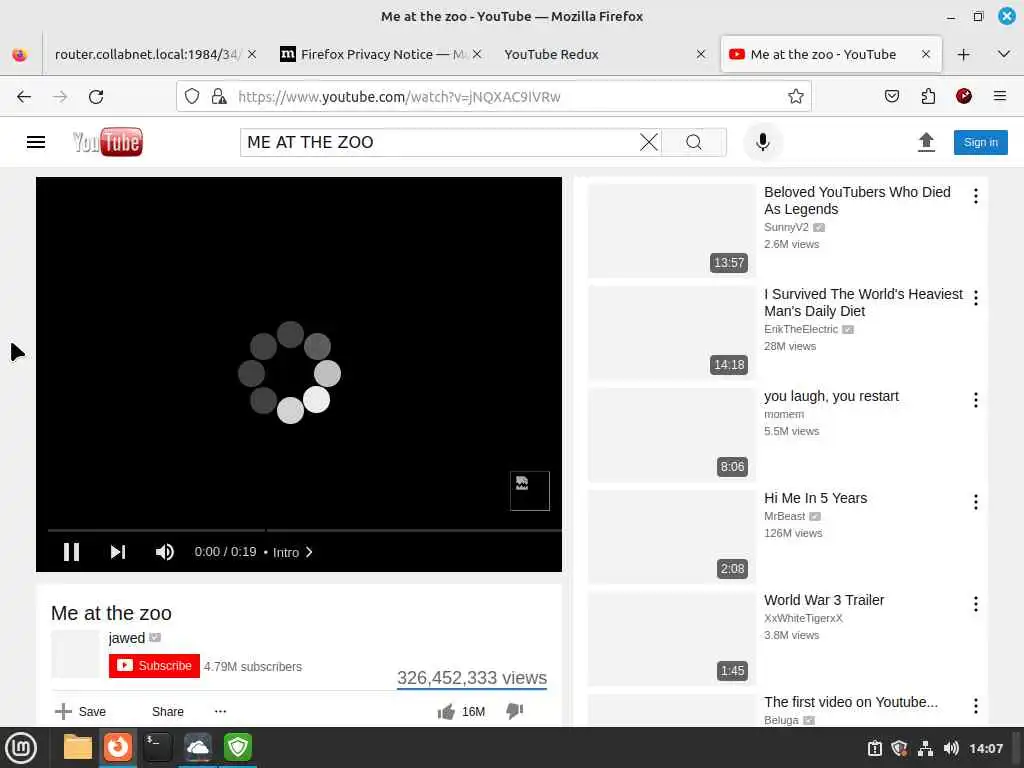Image resolution: width=1024 pixels, height=768 pixels.
Task: Open the terminal from taskbar
Action: point(157,747)
